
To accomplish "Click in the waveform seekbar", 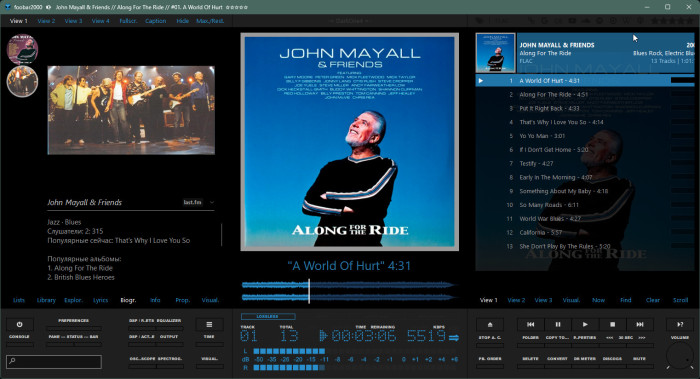I will tap(350, 291).
